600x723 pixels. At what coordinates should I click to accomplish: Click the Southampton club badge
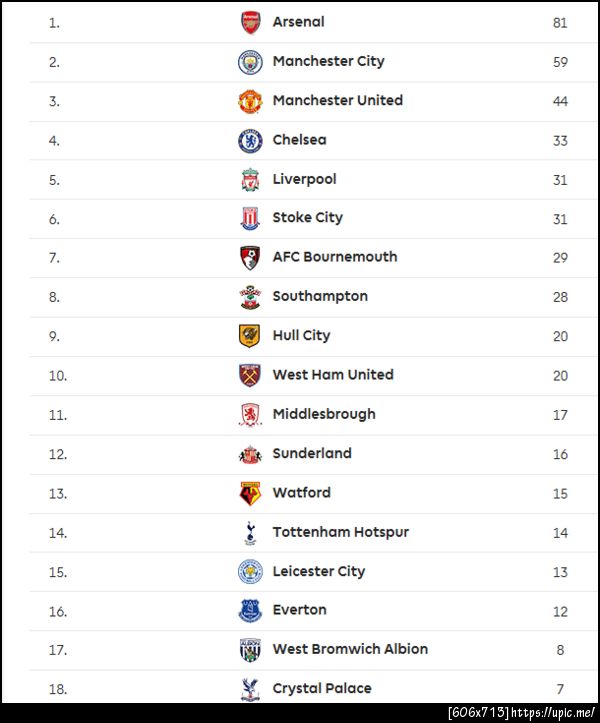pos(250,297)
